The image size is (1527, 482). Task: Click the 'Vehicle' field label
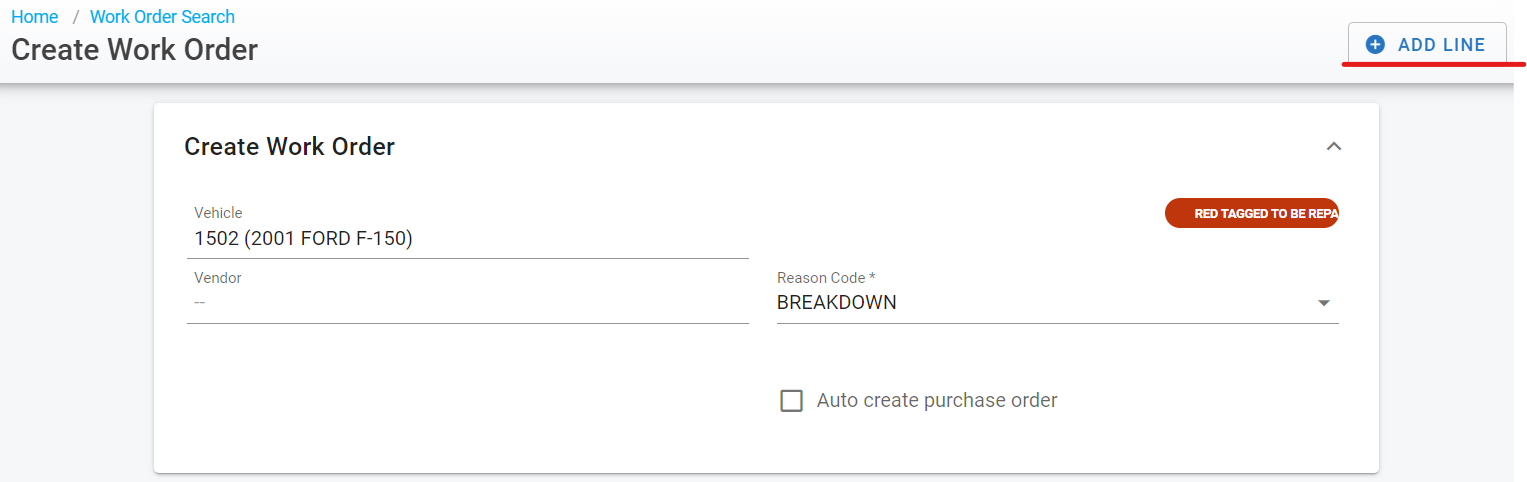click(x=217, y=213)
